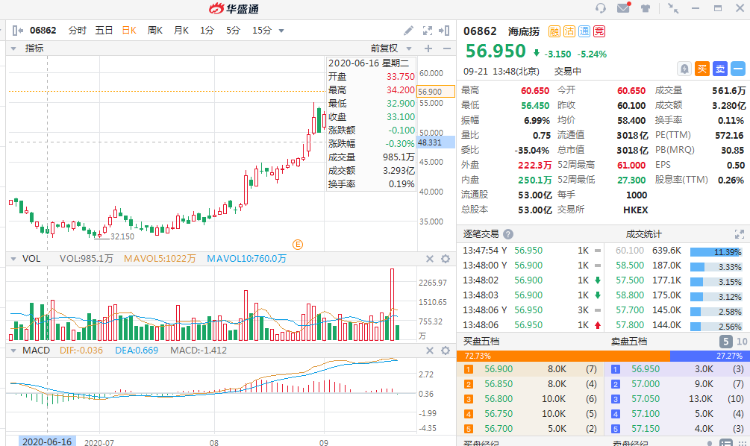Click the price alert bell icon
The image size is (750, 446).
(683, 69)
